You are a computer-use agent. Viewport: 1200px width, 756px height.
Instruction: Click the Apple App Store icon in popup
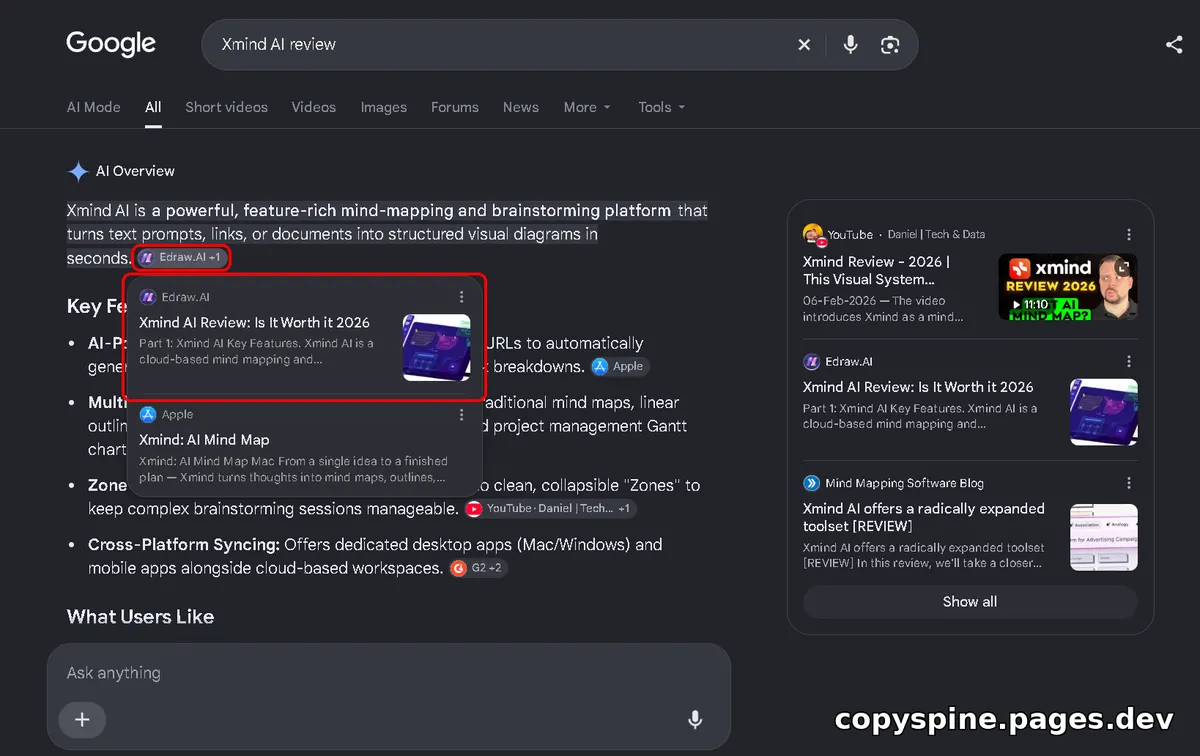click(x=147, y=414)
